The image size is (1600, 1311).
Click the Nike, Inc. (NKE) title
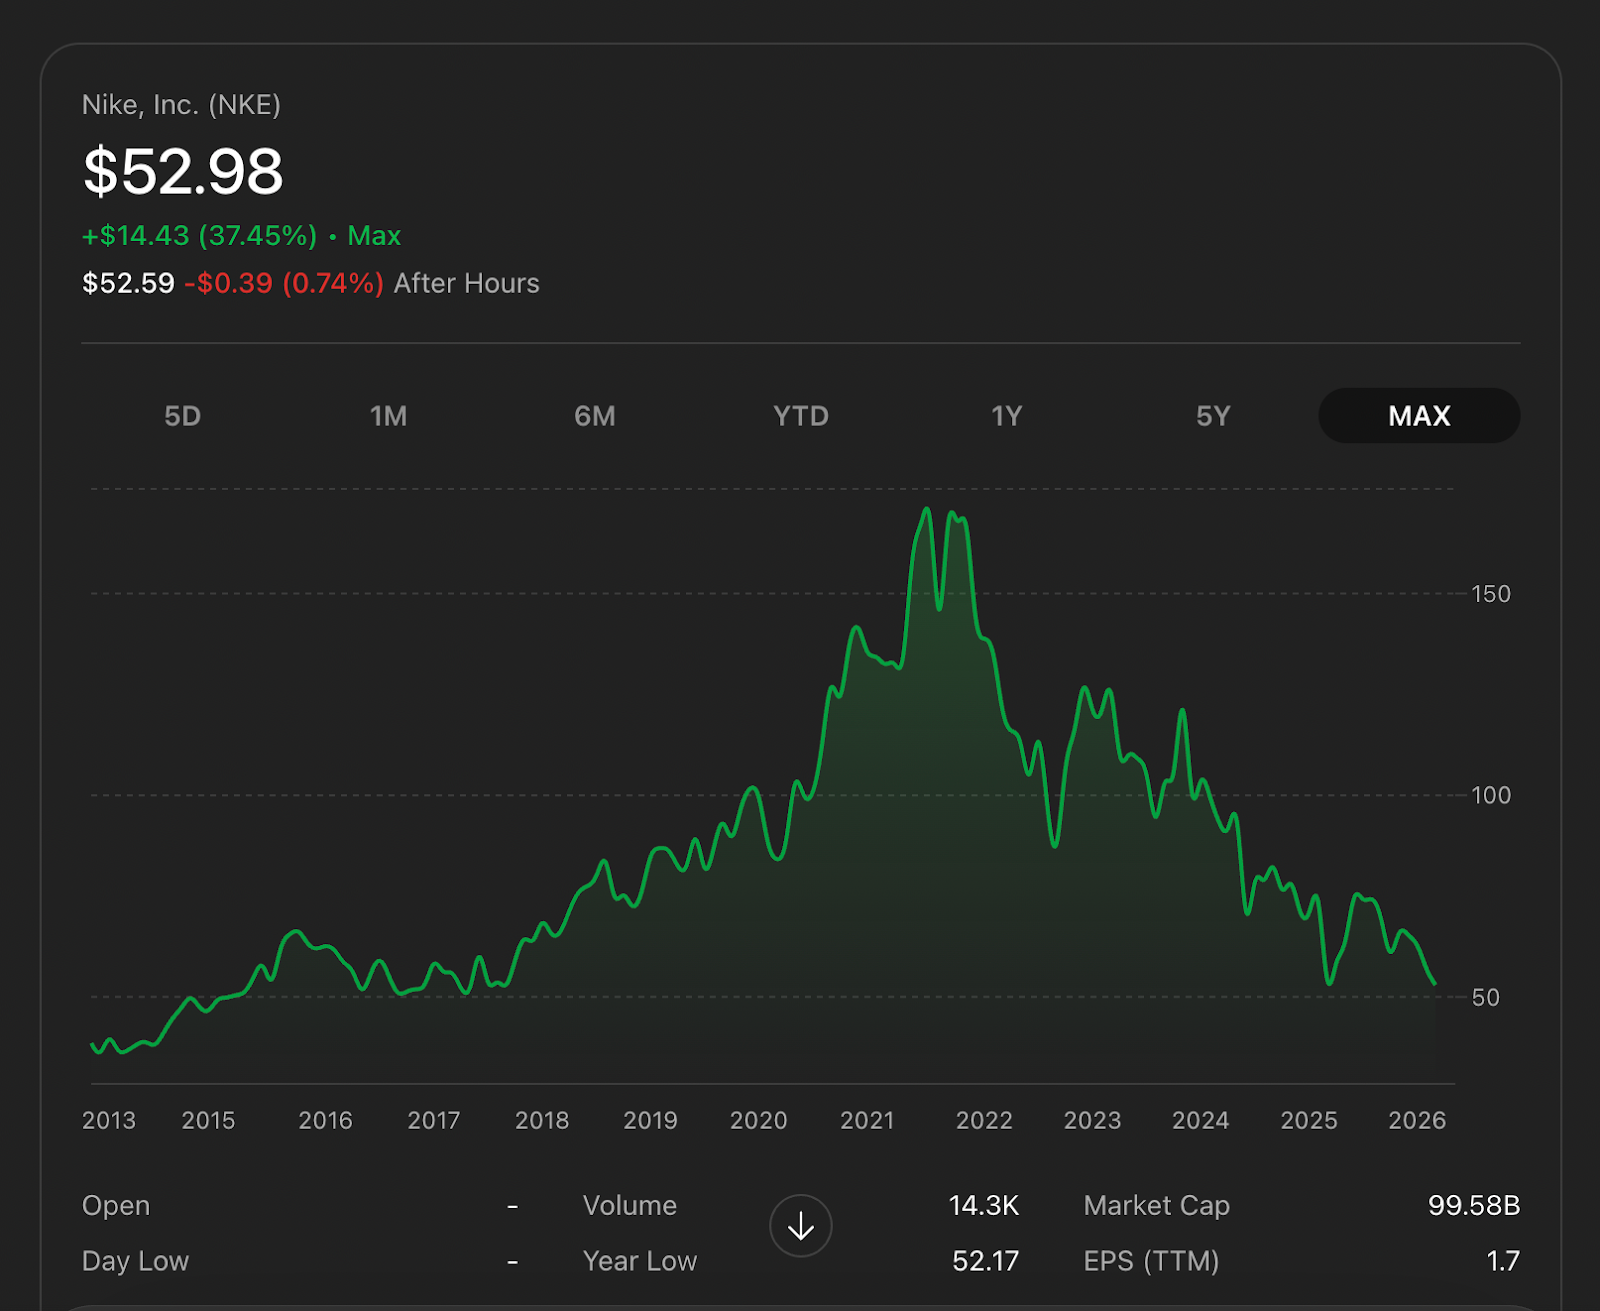click(181, 105)
